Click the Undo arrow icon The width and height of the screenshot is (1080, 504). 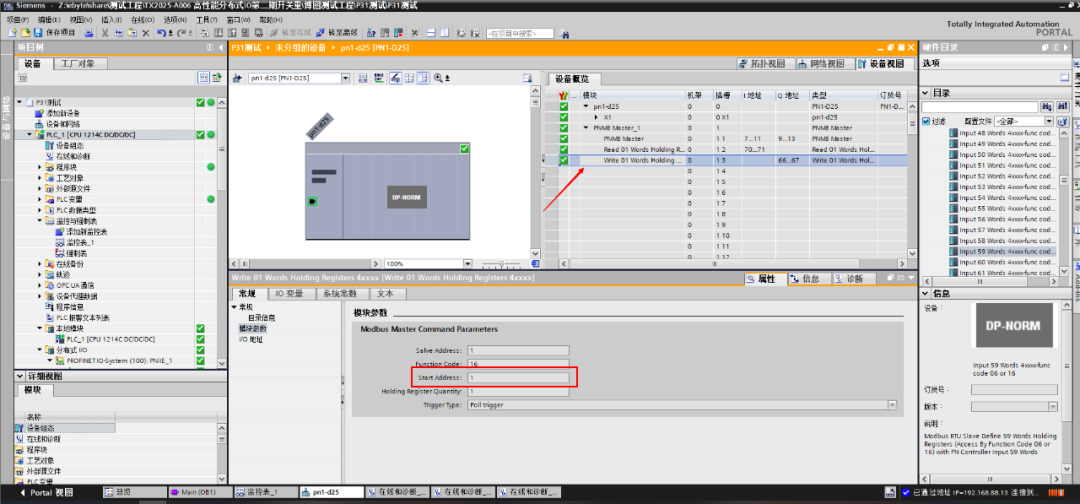[160, 33]
